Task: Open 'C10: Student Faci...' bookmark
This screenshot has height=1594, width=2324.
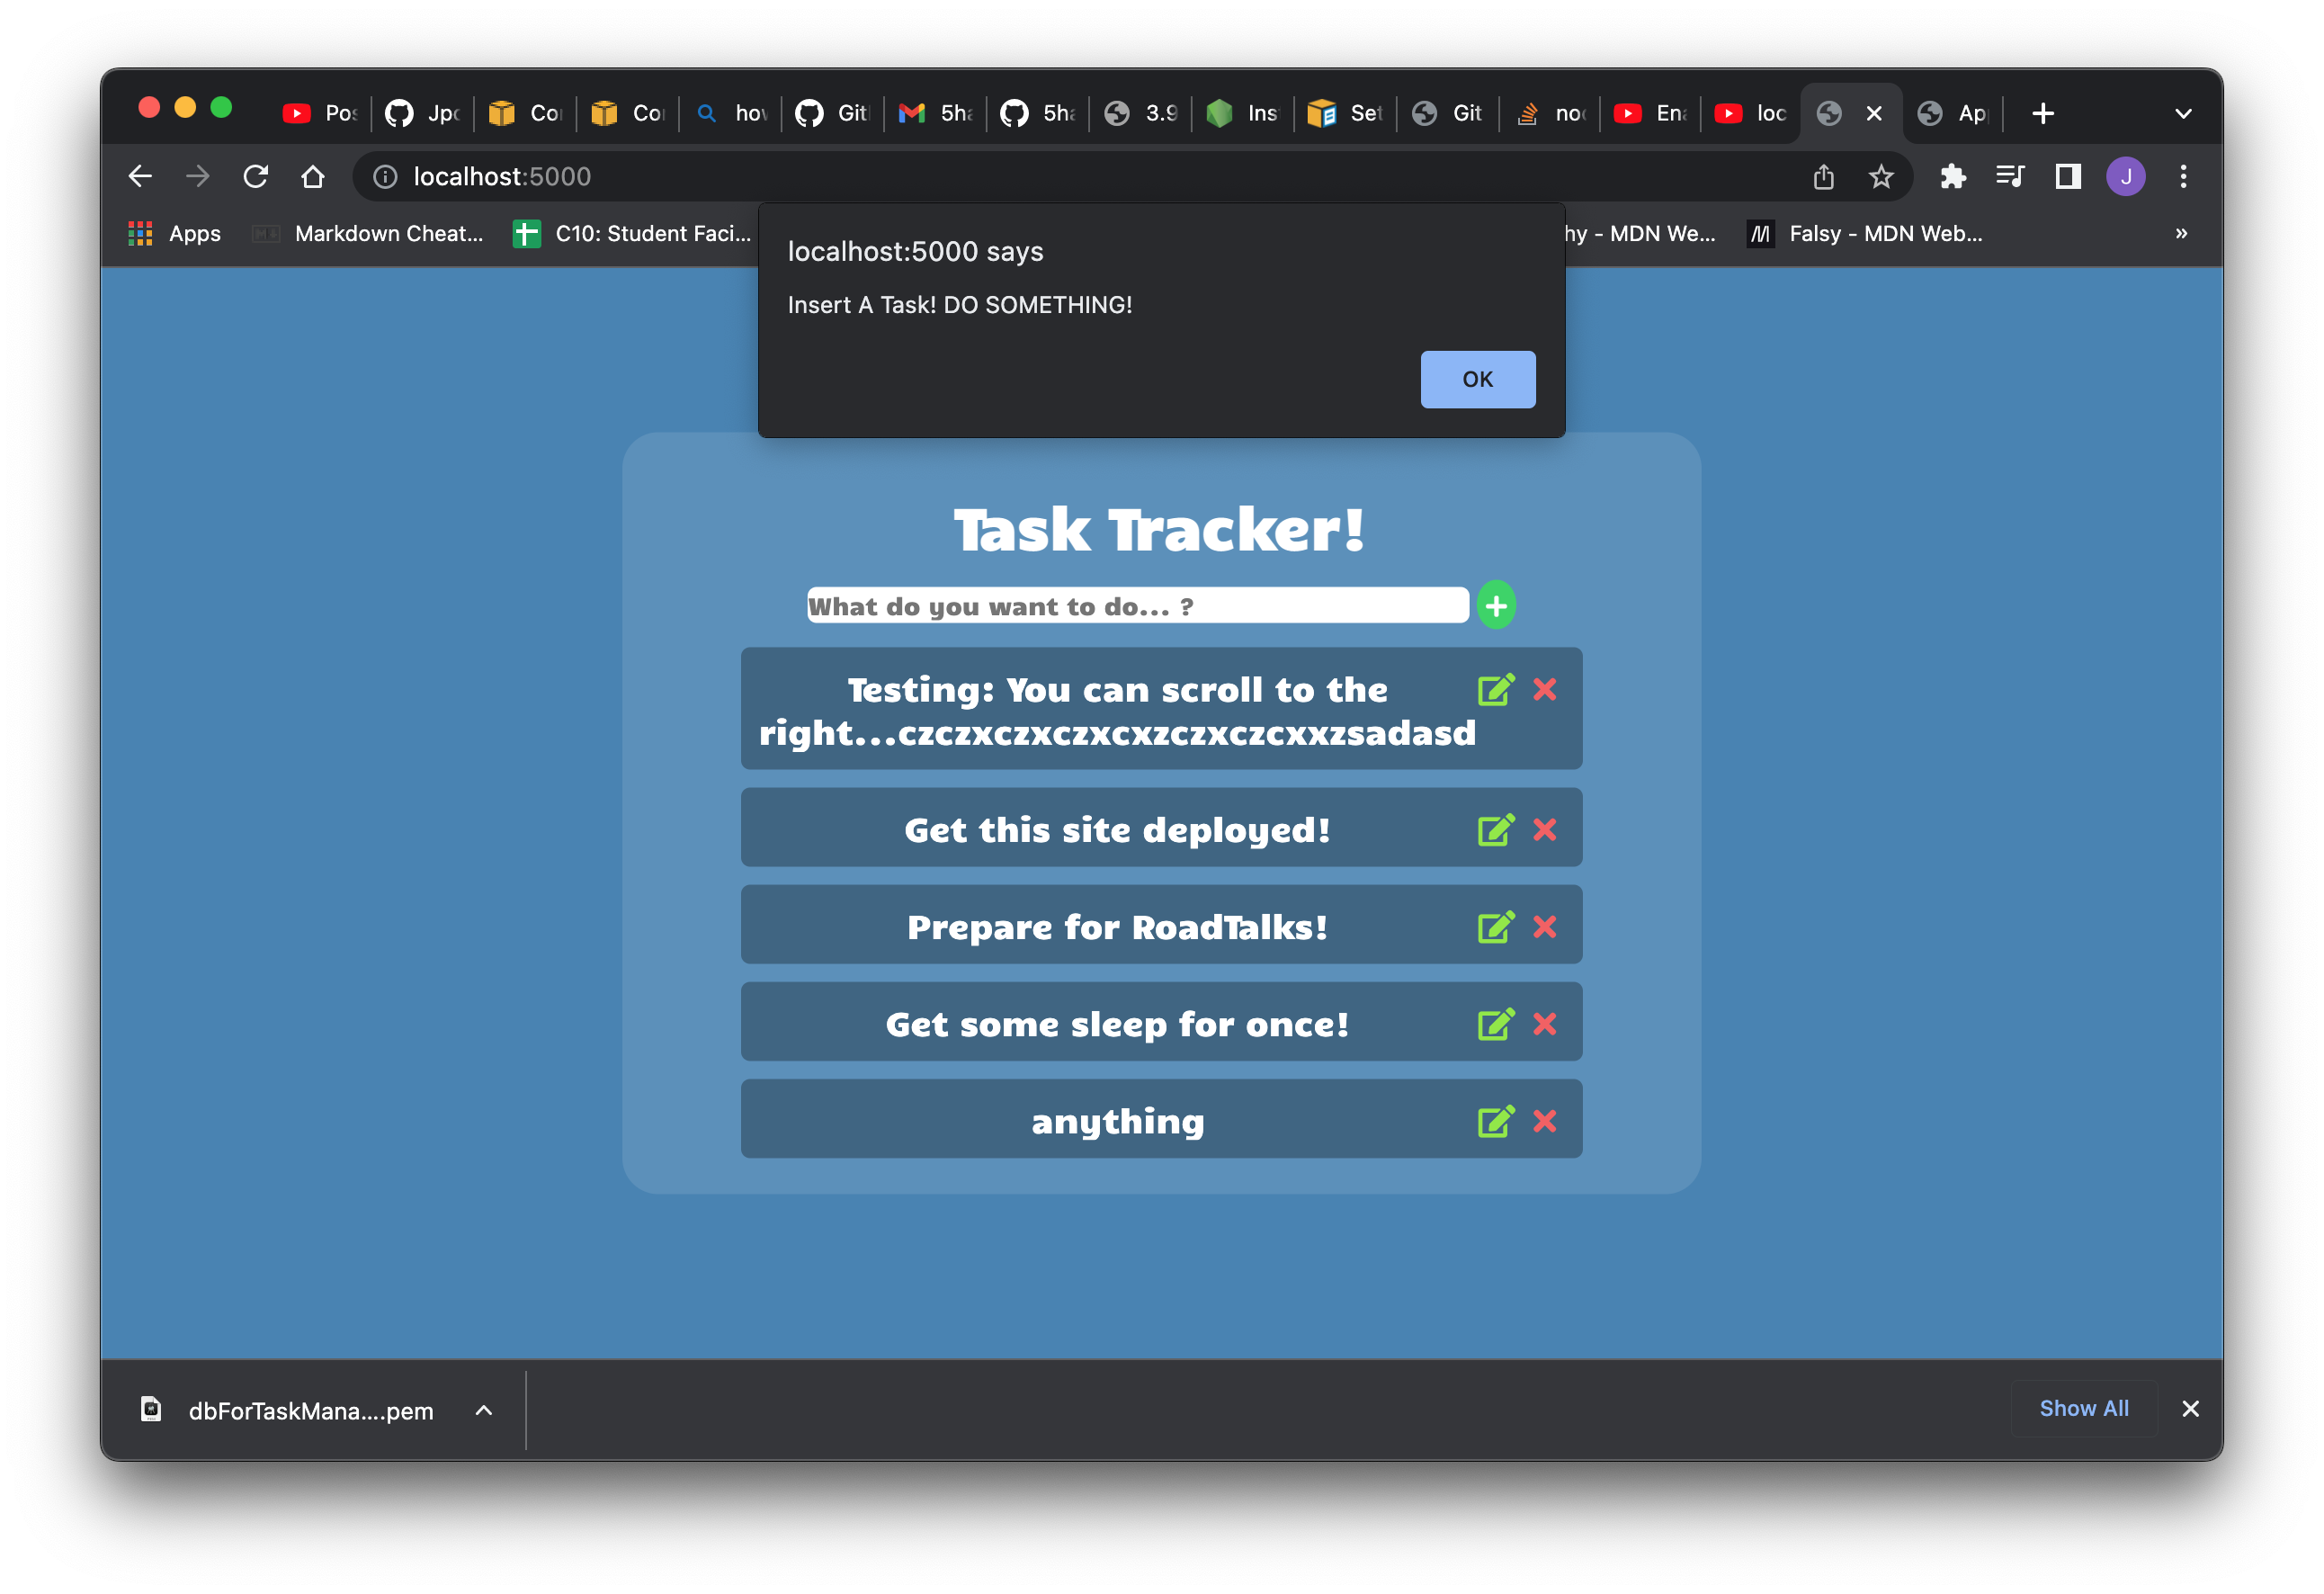Action: click(632, 233)
